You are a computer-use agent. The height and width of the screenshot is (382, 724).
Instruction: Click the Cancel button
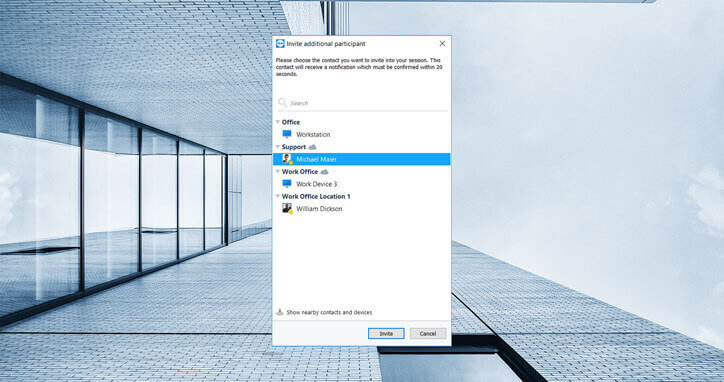click(428, 333)
